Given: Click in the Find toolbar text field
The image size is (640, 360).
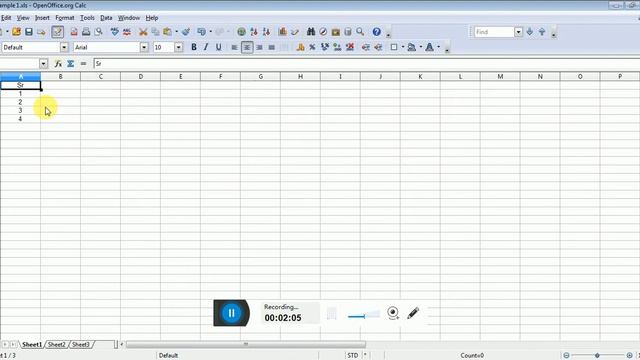Looking at the screenshot, I should pos(494,32).
